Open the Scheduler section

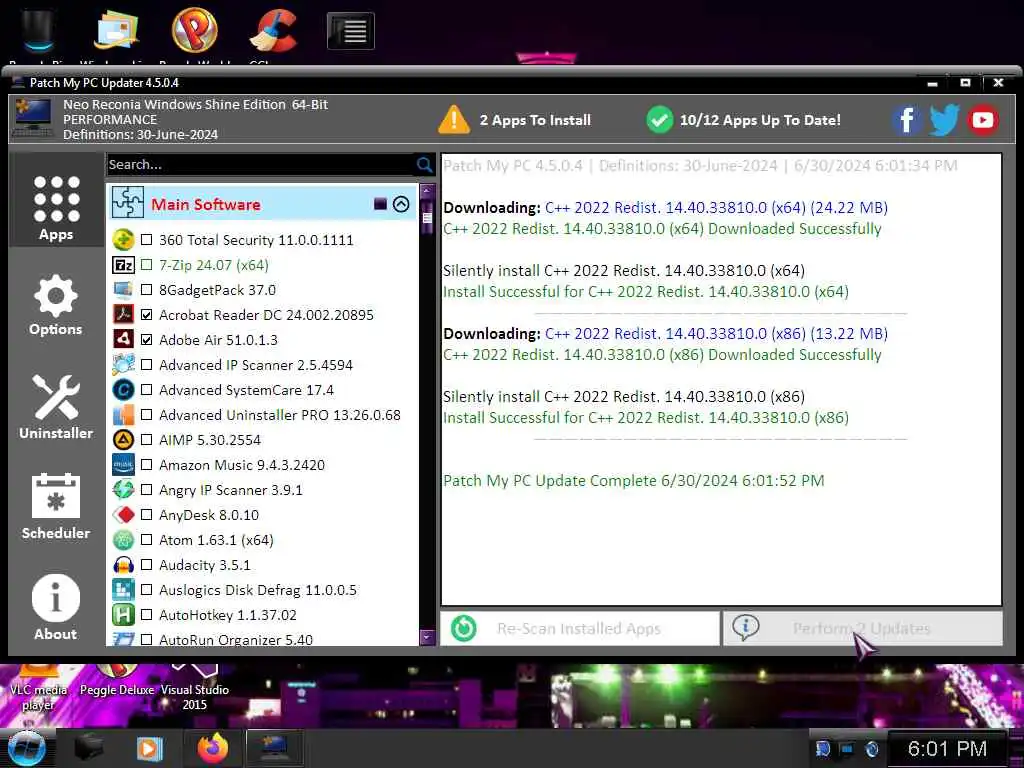click(x=56, y=506)
